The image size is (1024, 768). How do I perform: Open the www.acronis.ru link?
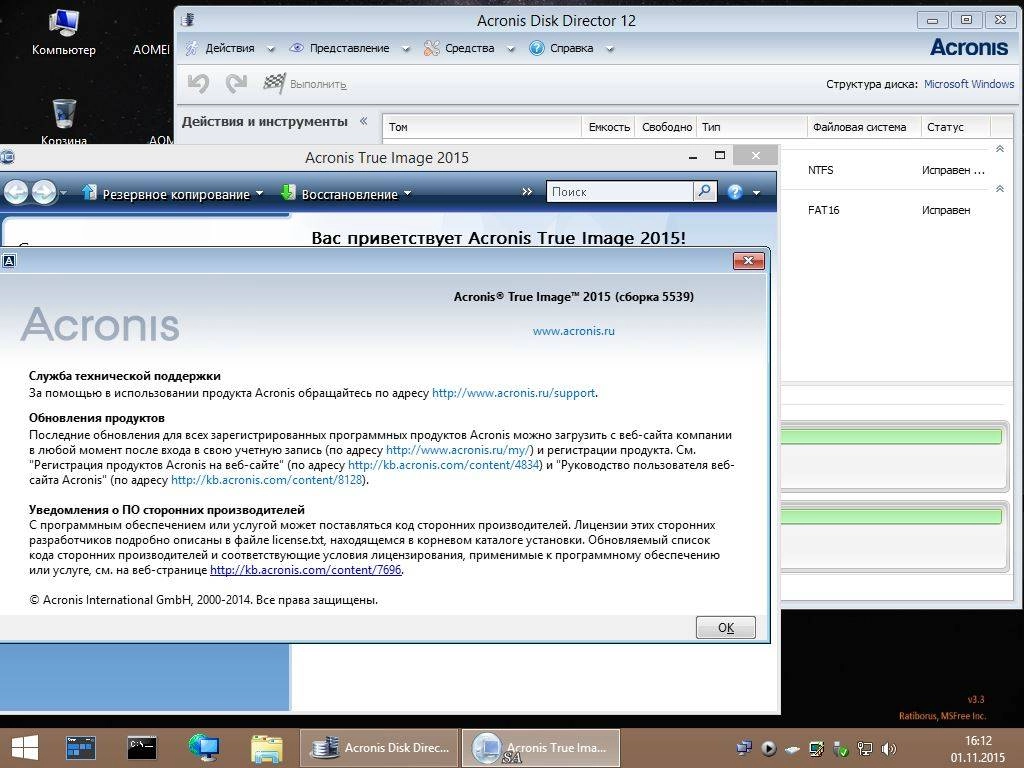pyautogui.click(x=573, y=331)
